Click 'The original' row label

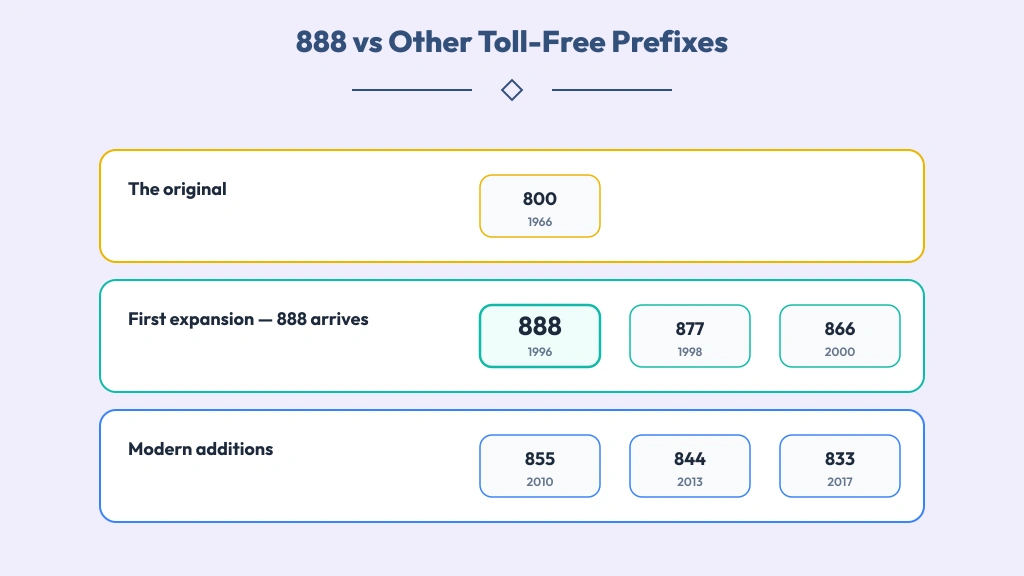click(177, 189)
